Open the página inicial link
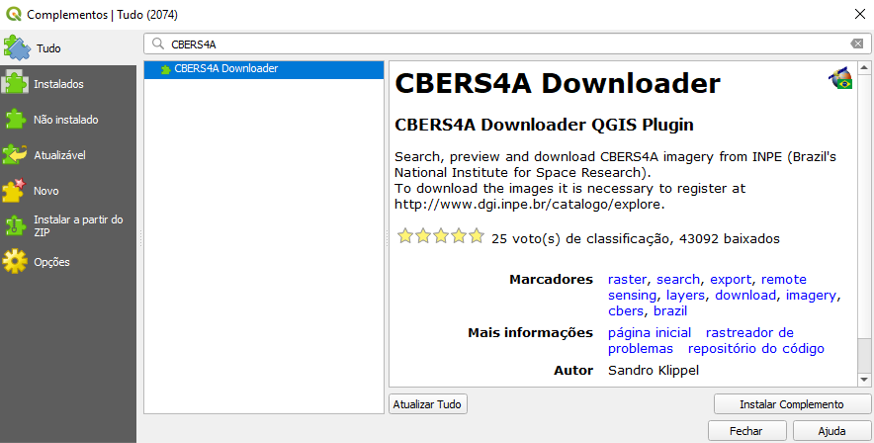Screen dimensions: 874x443 (649, 332)
